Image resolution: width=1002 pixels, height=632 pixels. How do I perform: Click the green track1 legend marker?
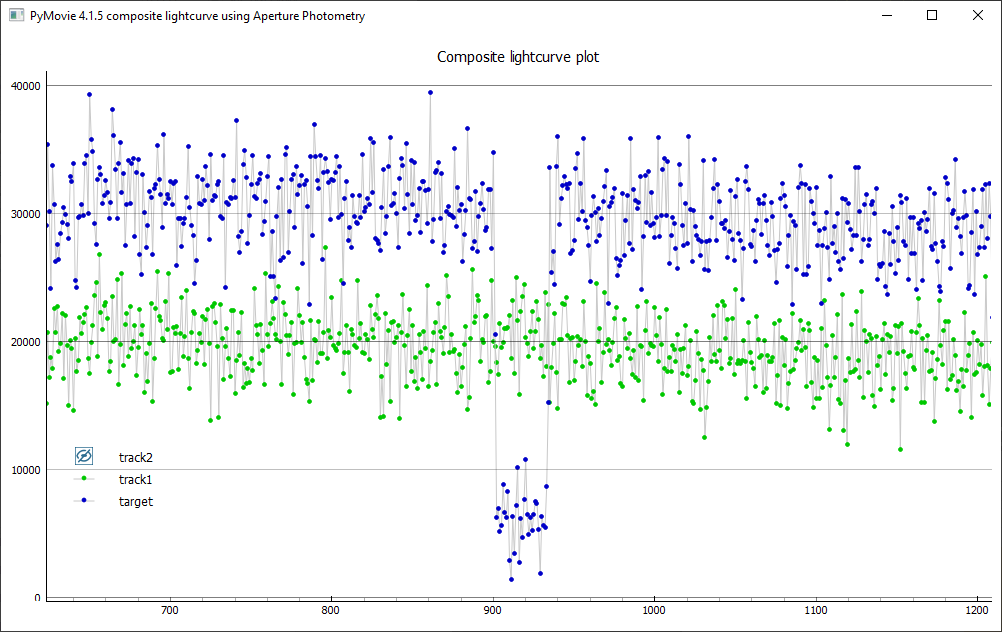(84, 479)
